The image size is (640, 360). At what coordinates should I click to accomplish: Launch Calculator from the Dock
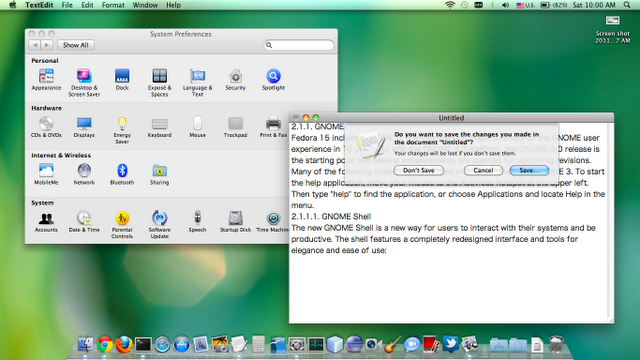click(258, 344)
